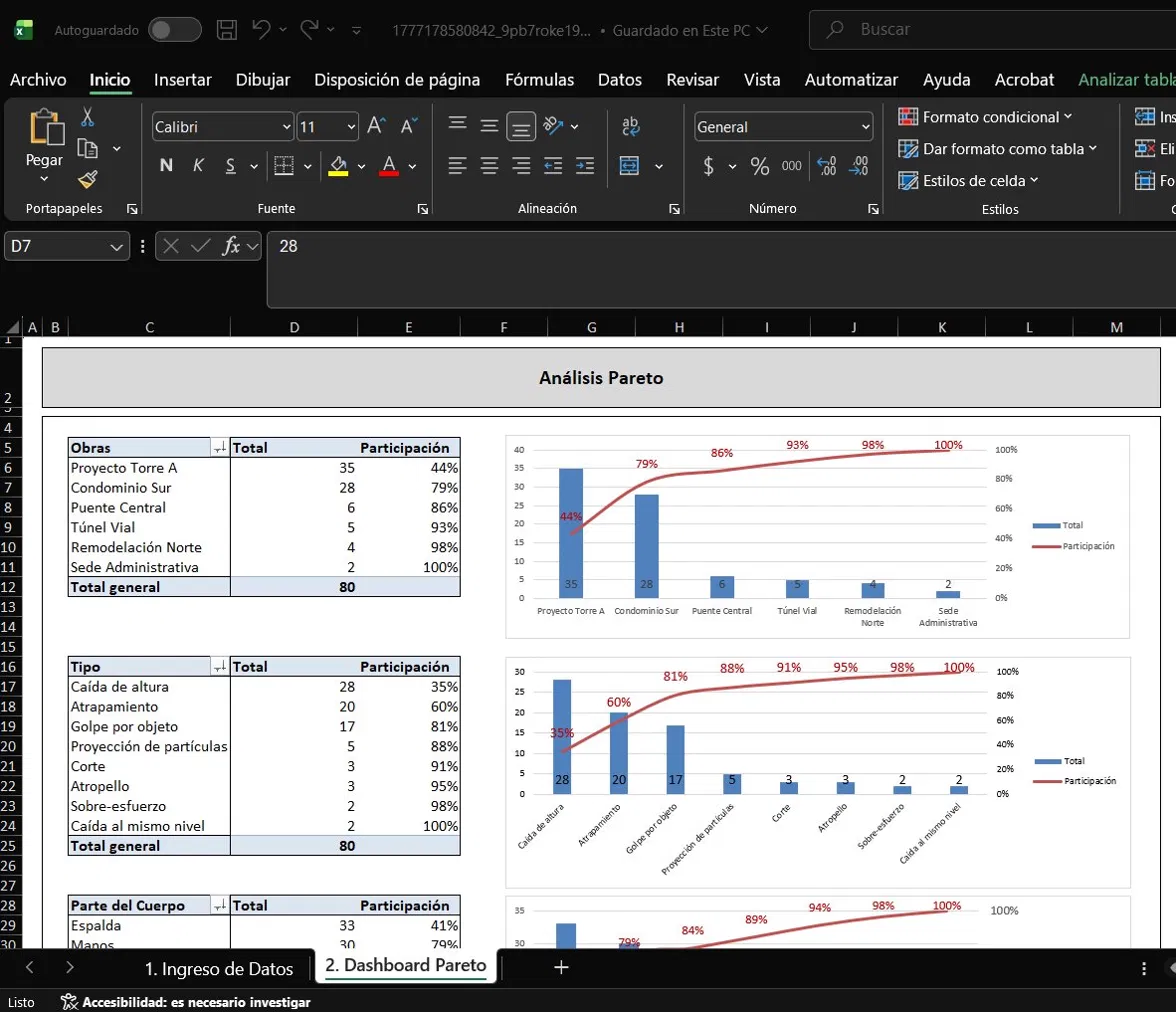Screen dimensions: 1176x1012
Task: Toggle underline (S) formatting
Action: 231,166
